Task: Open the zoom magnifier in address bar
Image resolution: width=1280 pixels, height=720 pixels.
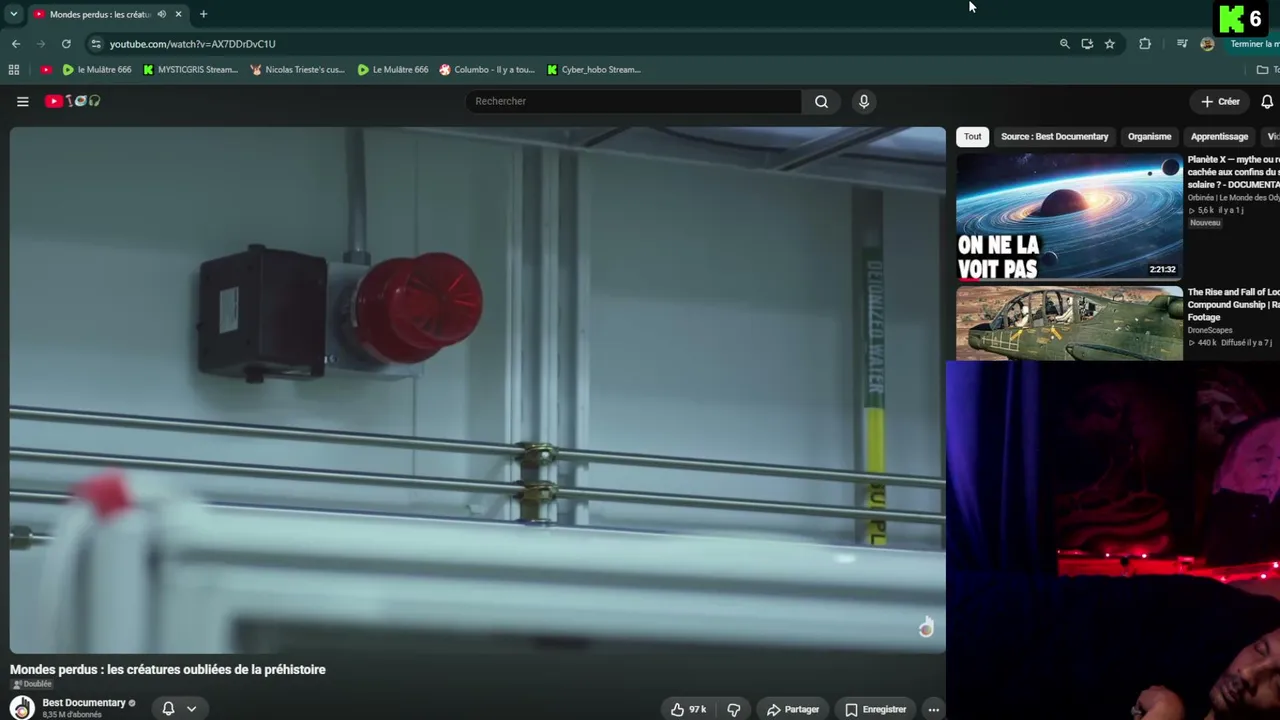Action: tap(1064, 44)
